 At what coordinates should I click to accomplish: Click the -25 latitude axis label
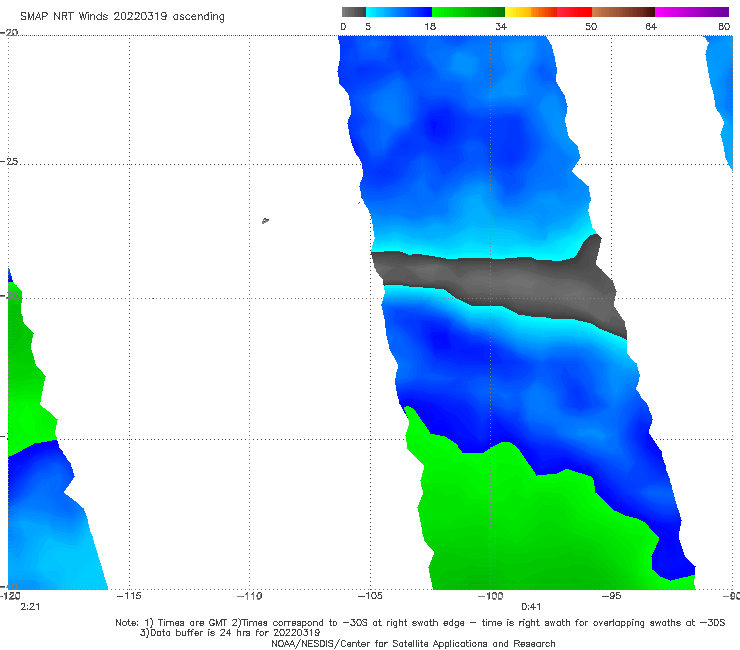click(x=9, y=161)
